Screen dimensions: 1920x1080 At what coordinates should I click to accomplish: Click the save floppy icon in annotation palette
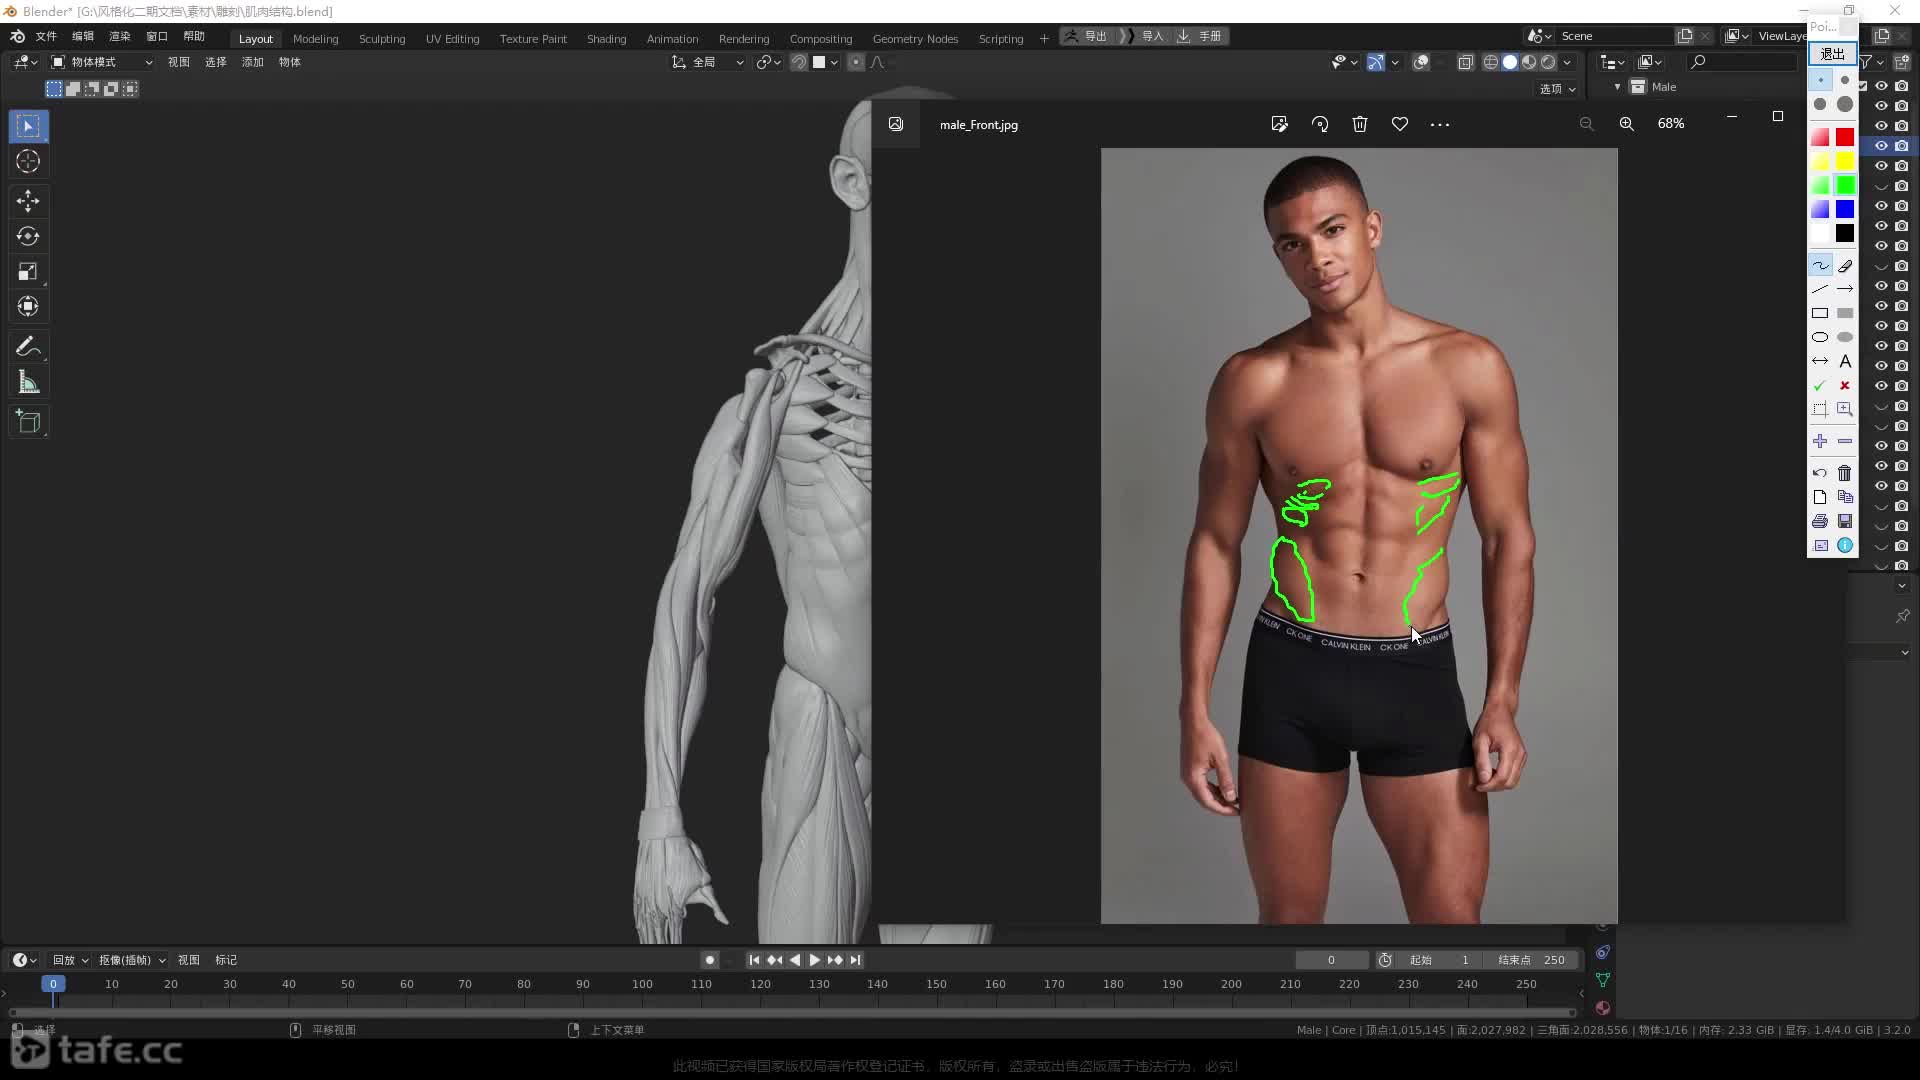pyautogui.click(x=1845, y=521)
